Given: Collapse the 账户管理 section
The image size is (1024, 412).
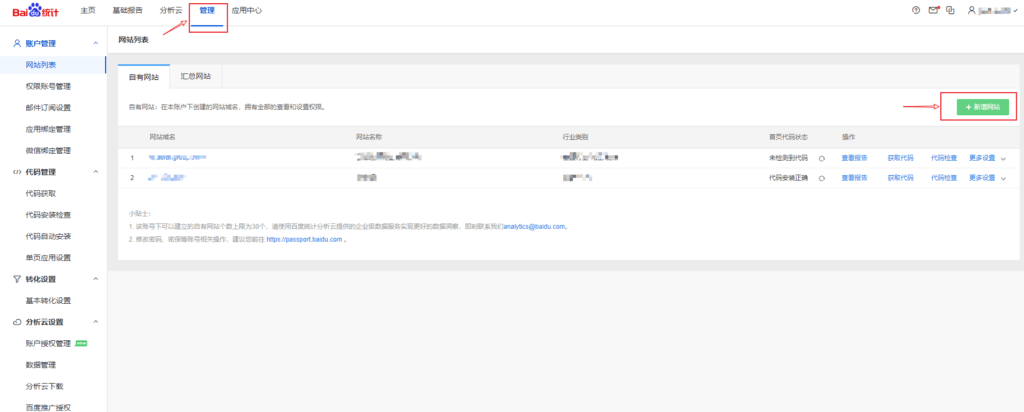Looking at the screenshot, I should (x=96, y=43).
